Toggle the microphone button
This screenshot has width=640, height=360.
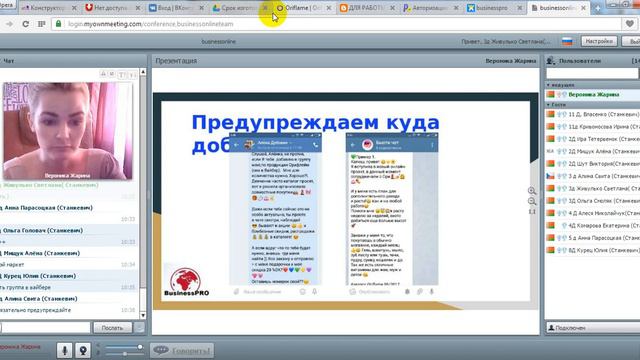tap(64, 350)
